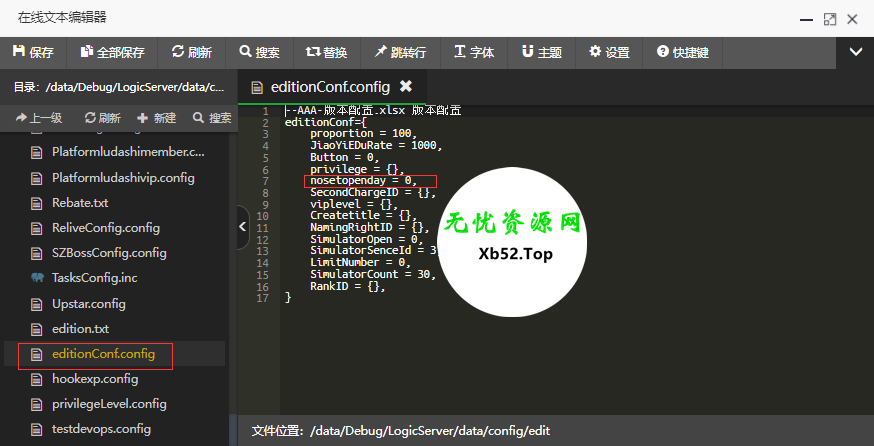Click line number 17 in the gutter
Image resolution: width=874 pixels, height=446 pixels.
coord(263,298)
